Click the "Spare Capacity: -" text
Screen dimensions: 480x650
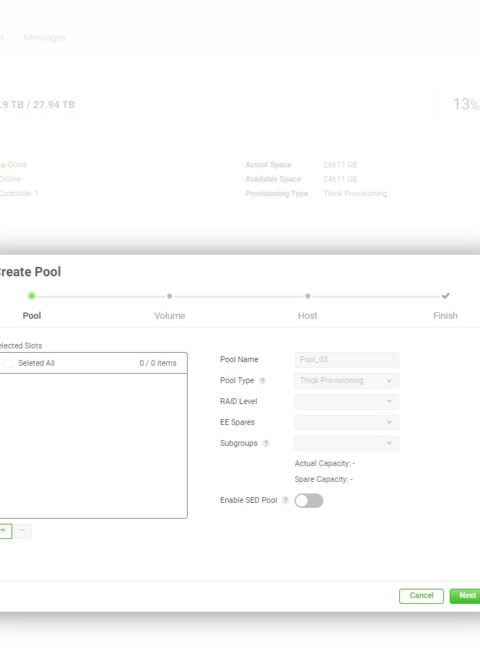[x=324, y=479]
